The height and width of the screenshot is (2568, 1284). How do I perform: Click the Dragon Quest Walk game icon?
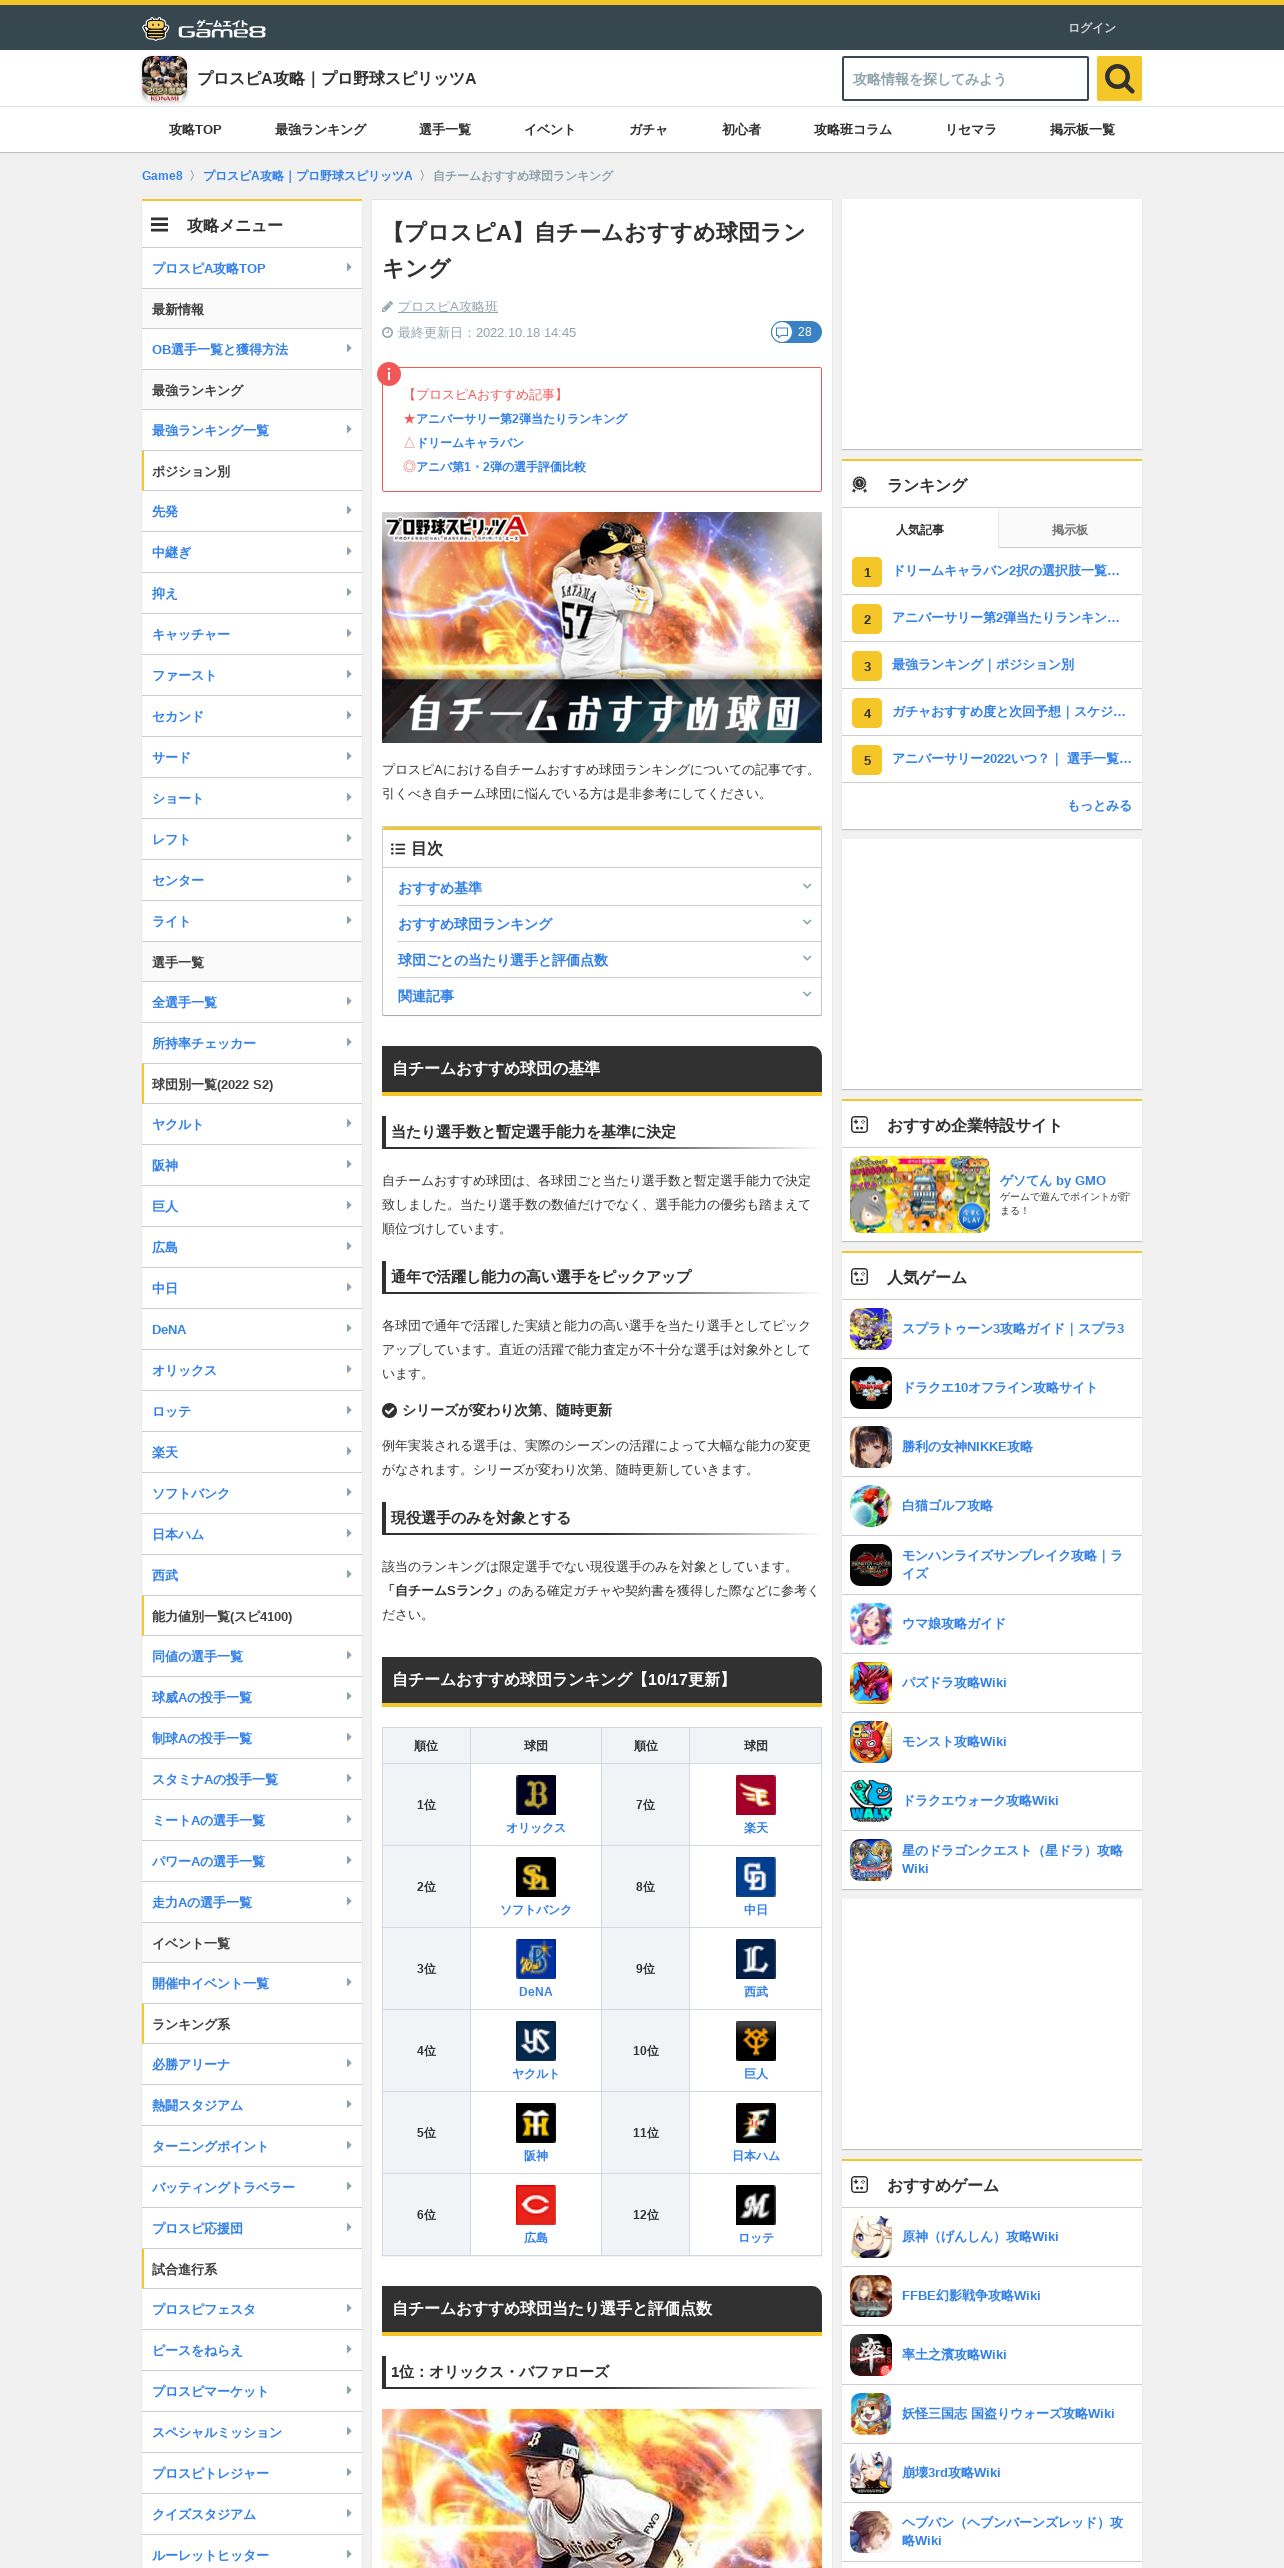pyautogui.click(x=871, y=1801)
